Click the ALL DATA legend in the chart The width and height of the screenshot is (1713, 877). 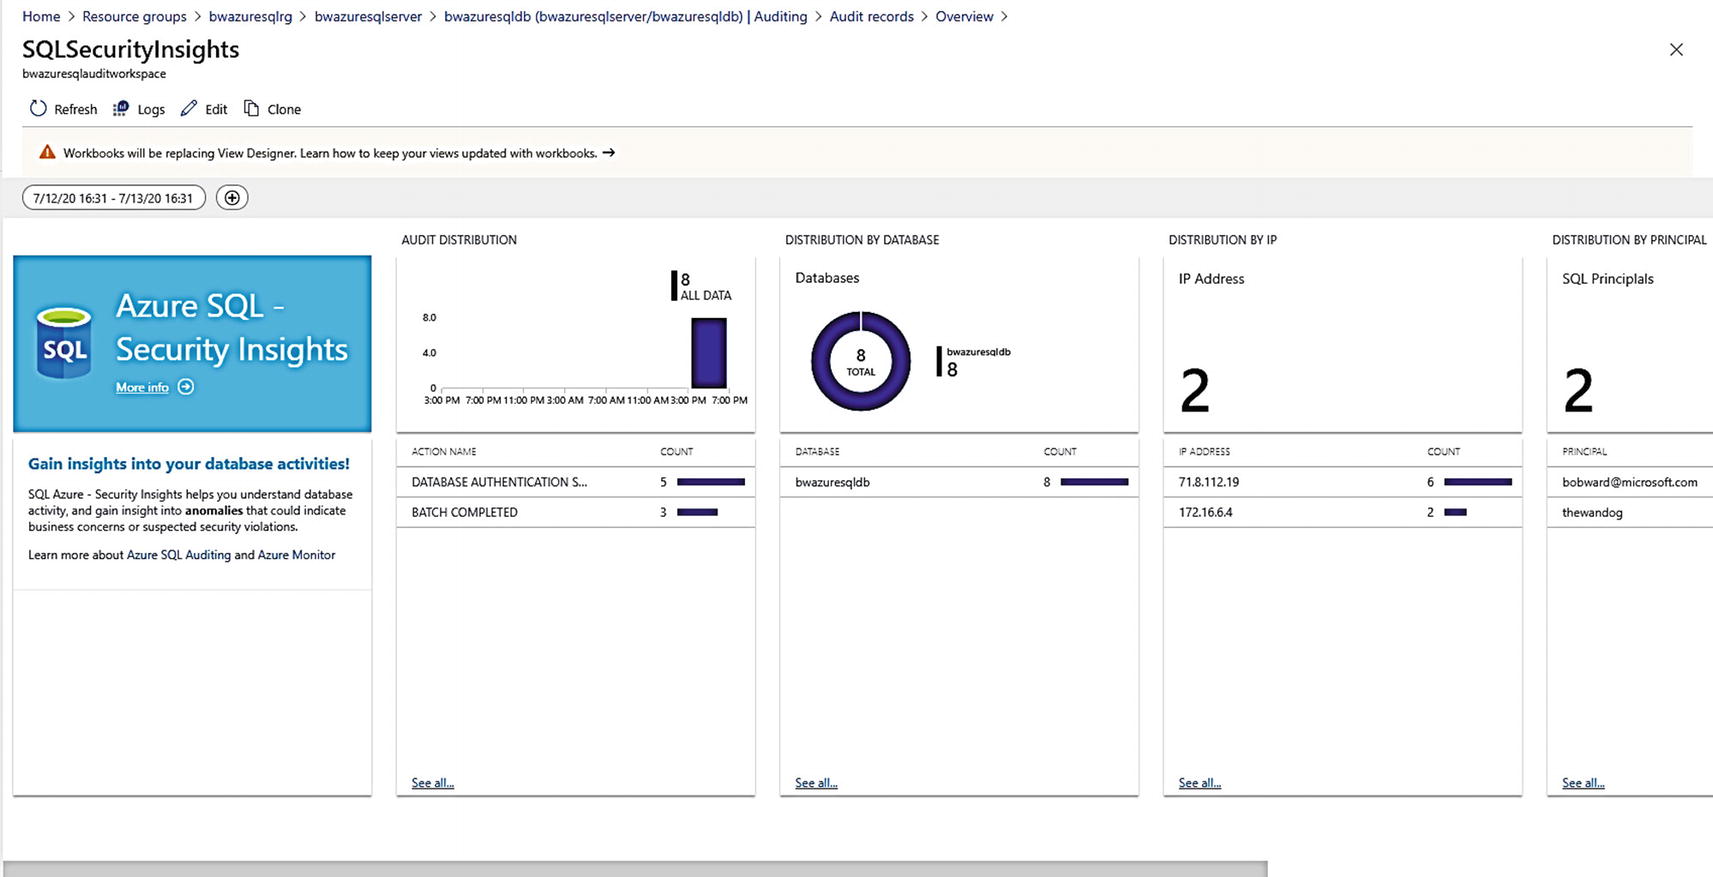point(702,286)
